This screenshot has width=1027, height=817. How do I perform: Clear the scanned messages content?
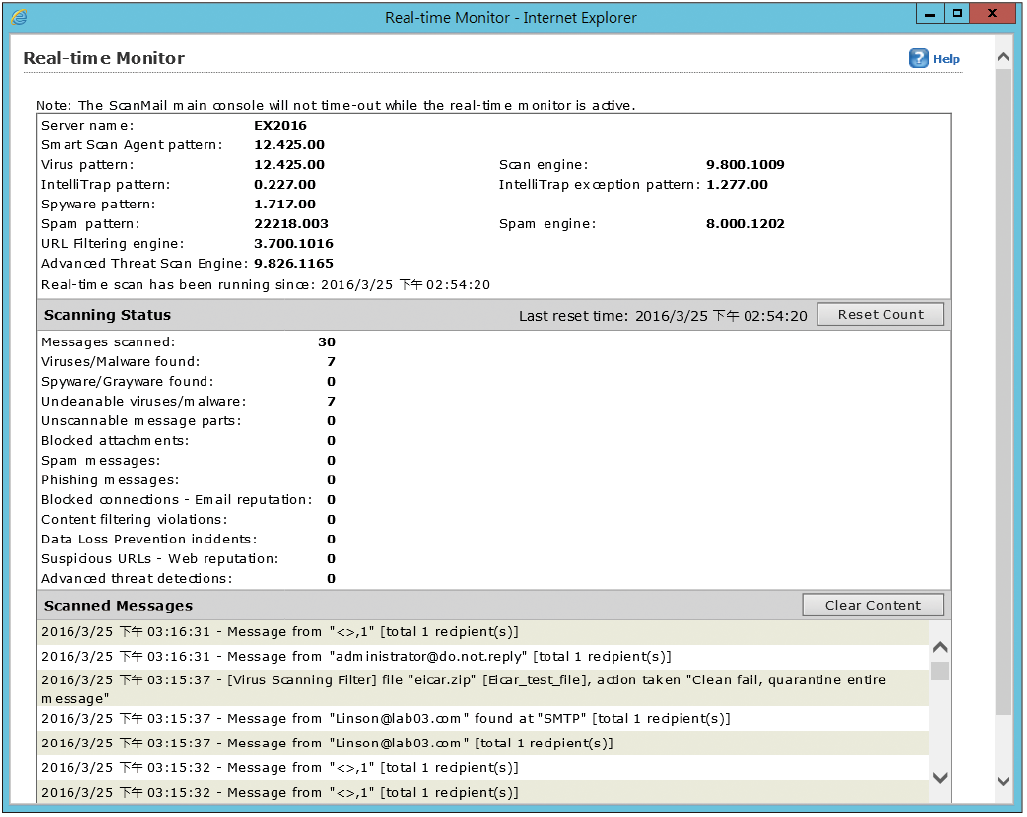[x=873, y=605]
